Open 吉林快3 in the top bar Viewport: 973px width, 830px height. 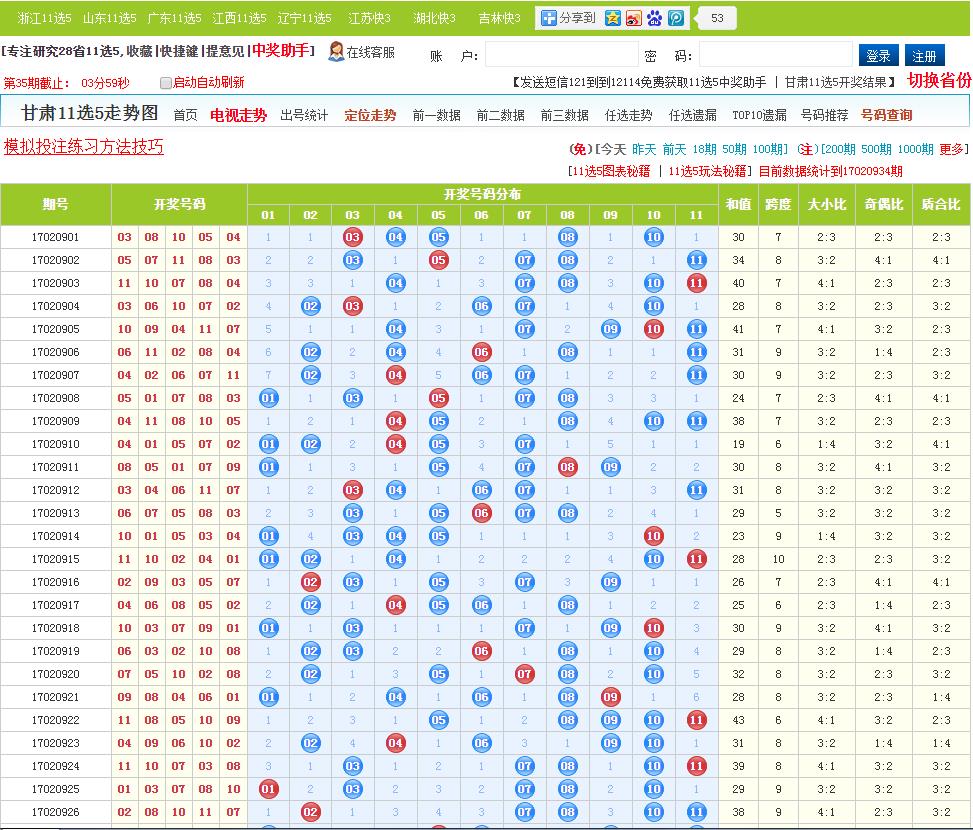(500, 18)
